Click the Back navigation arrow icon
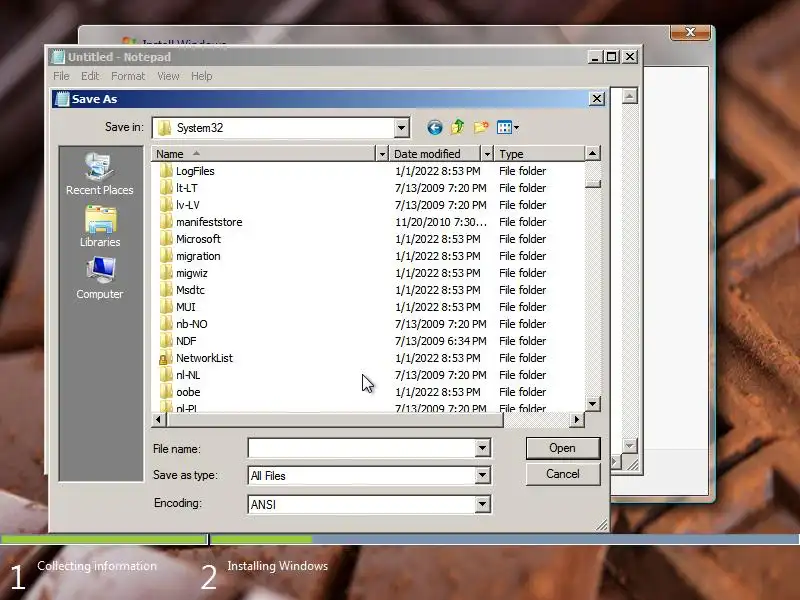This screenshot has width=800, height=600. tap(435, 128)
